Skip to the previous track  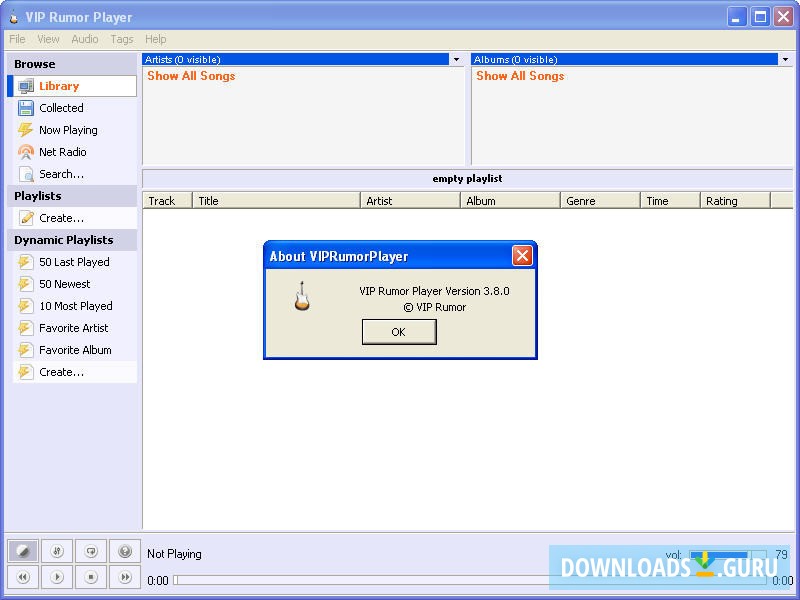pos(23,577)
